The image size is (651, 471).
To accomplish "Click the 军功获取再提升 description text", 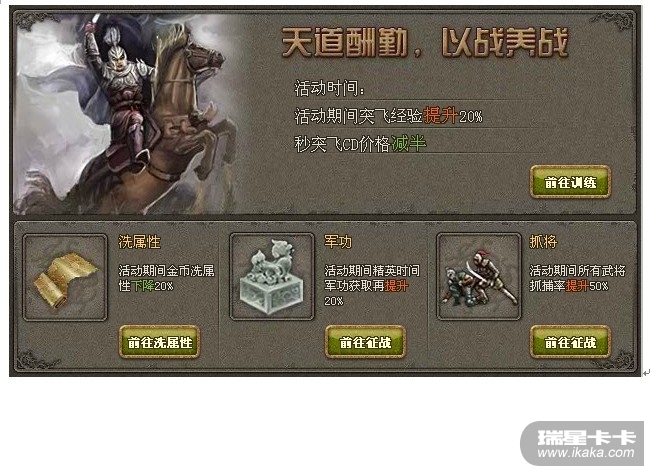I will click(x=366, y=286).
